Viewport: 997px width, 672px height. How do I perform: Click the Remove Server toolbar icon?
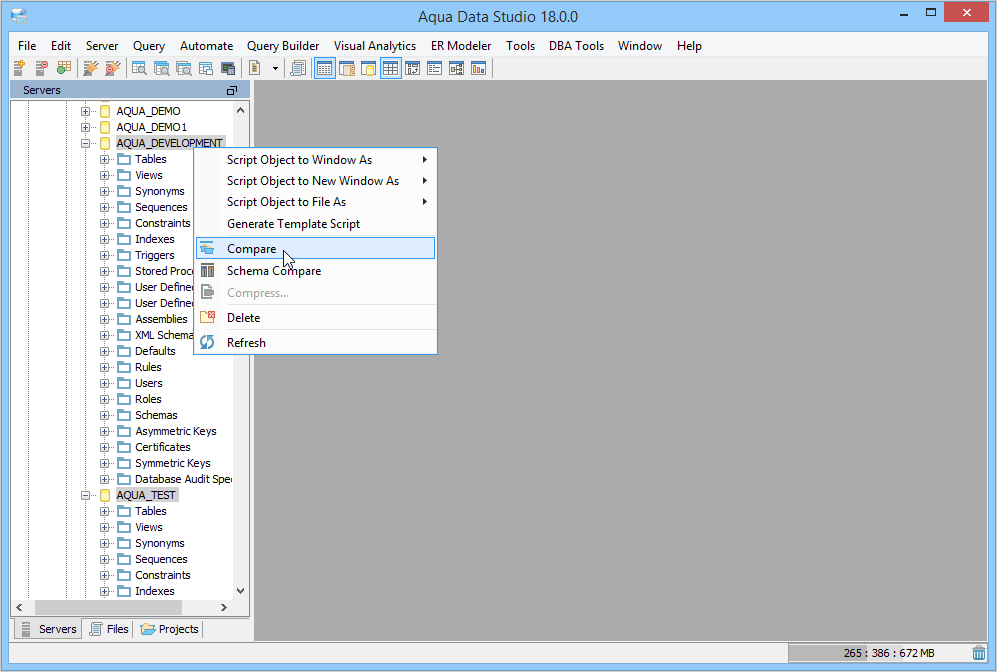41,68
